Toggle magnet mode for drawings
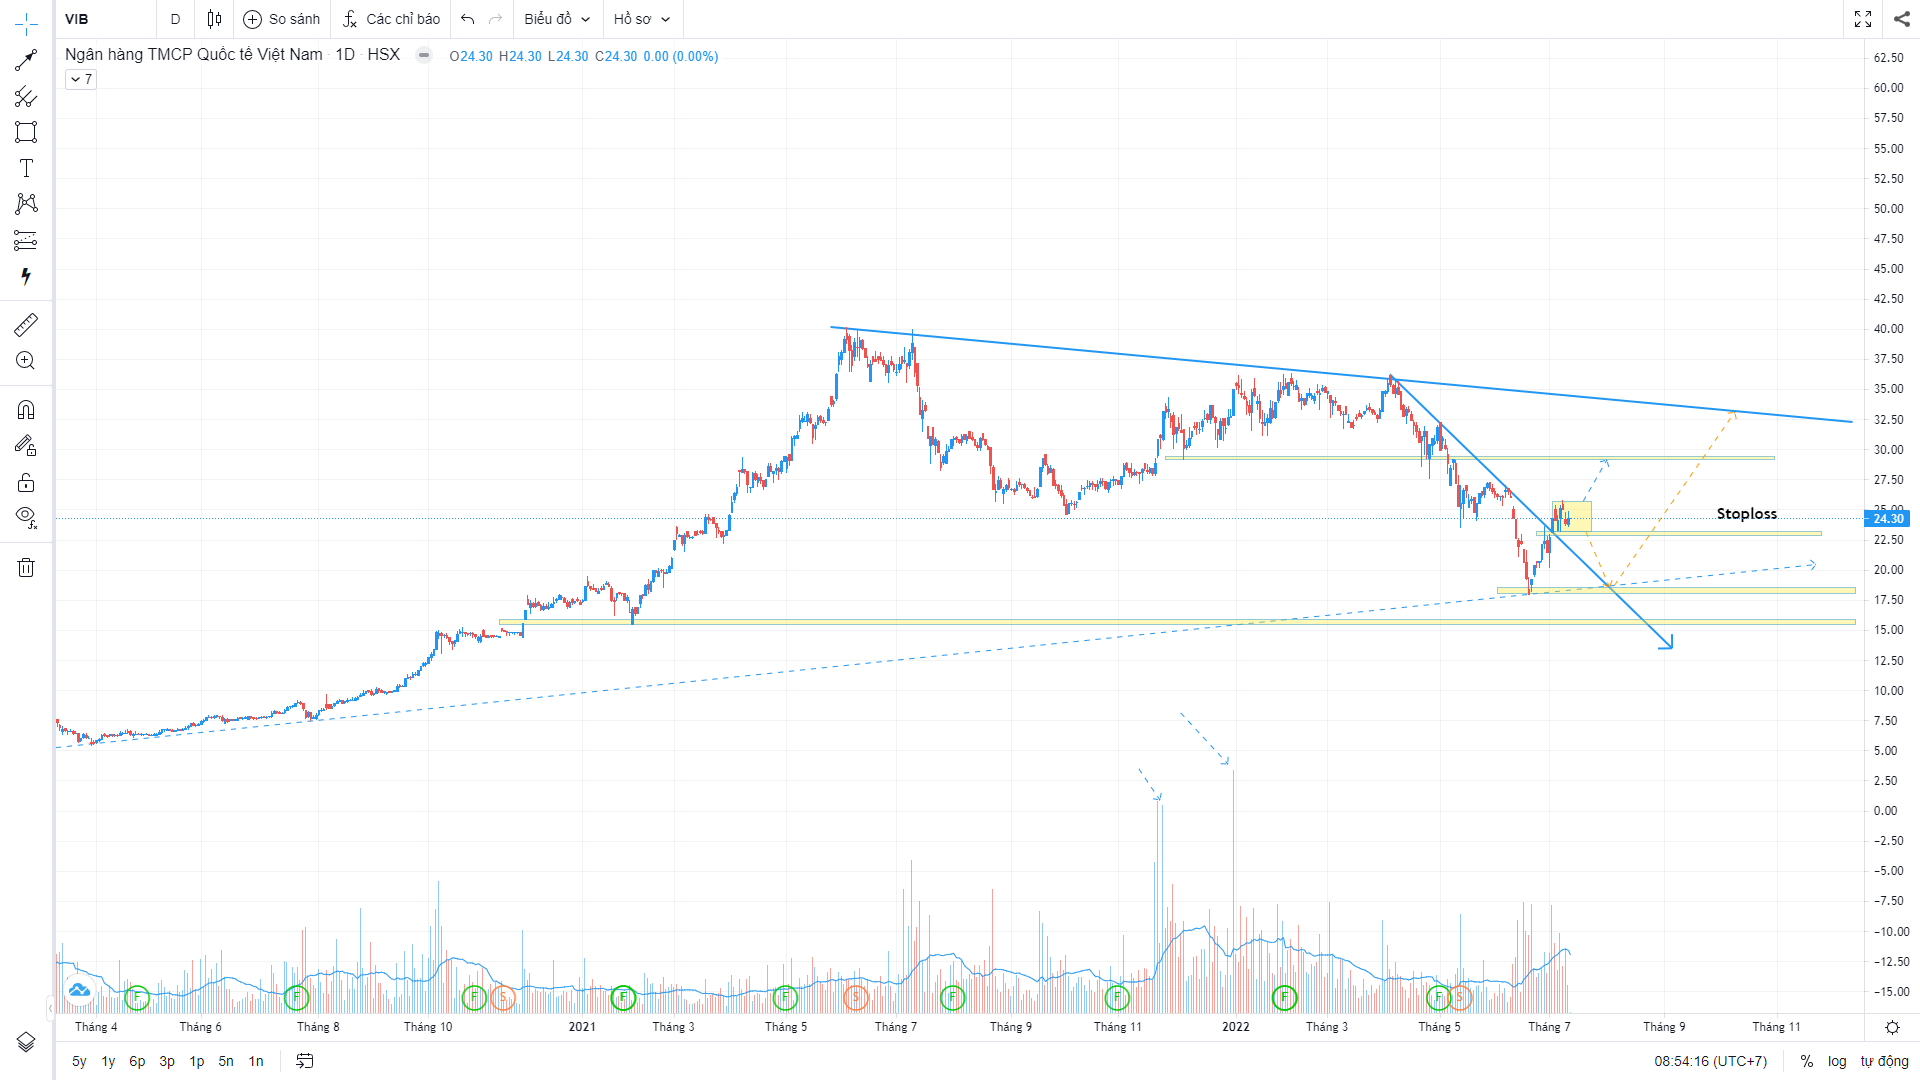Viewport: 1920px width, 1080px height. [x=26, y=410]
